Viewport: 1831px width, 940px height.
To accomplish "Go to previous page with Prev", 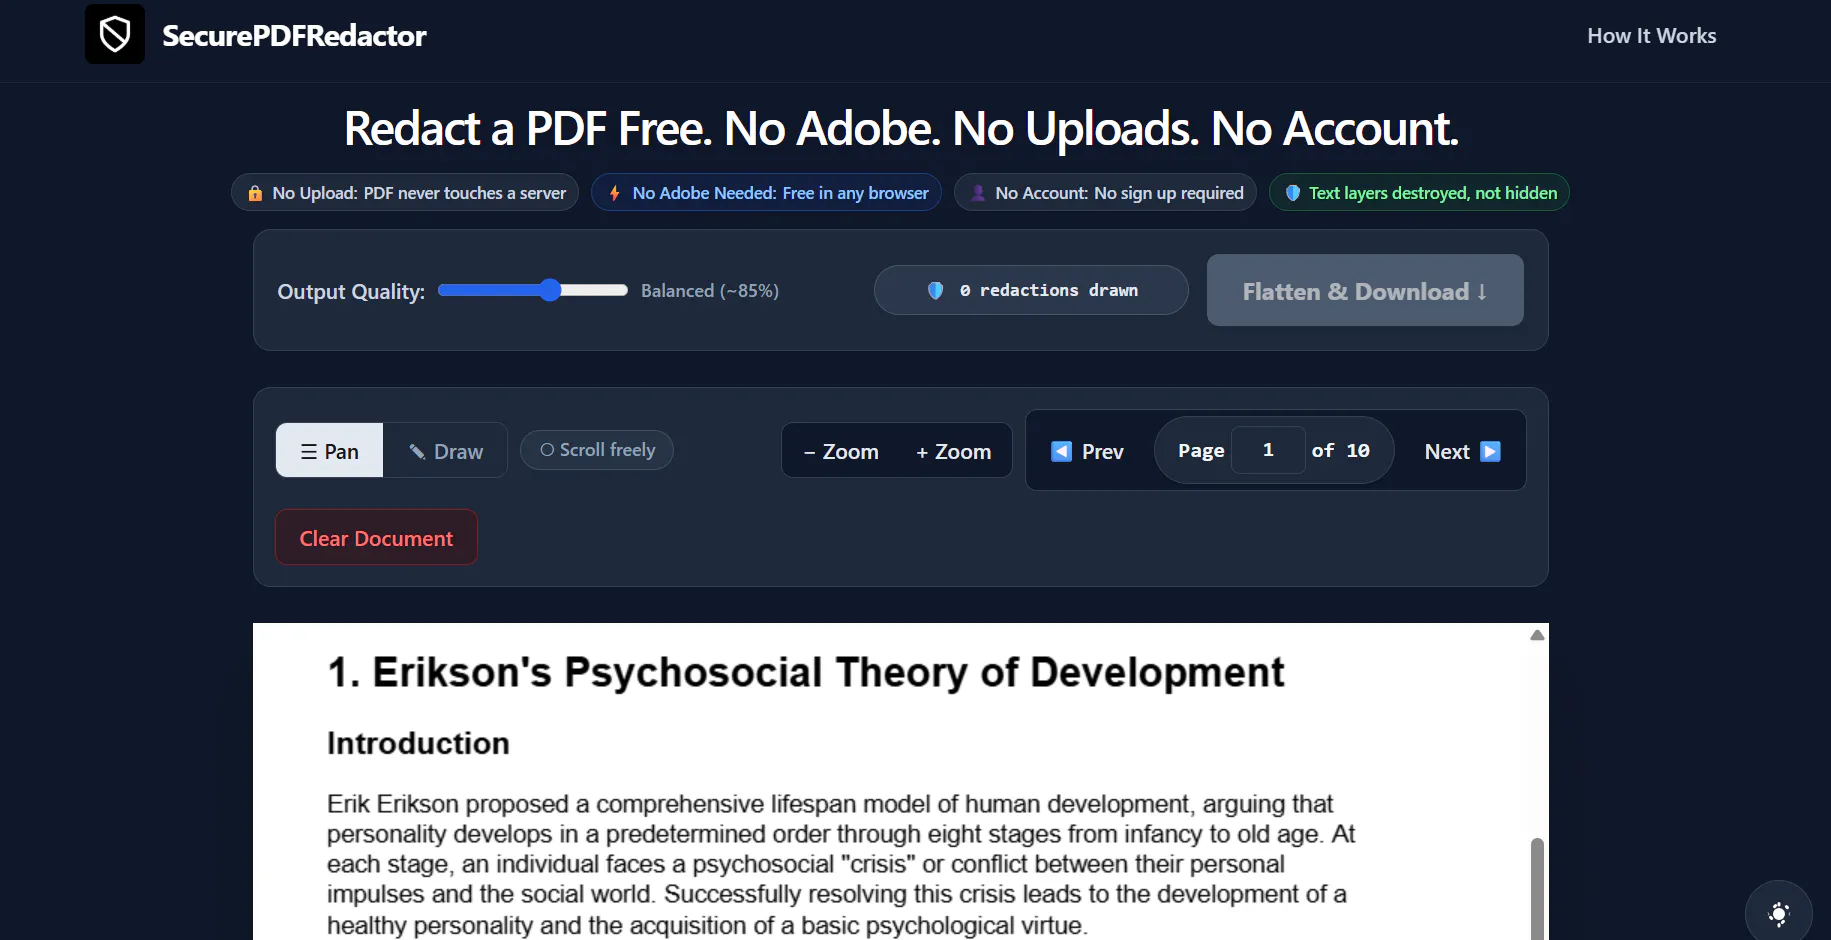I will (x=1087, y=451).
